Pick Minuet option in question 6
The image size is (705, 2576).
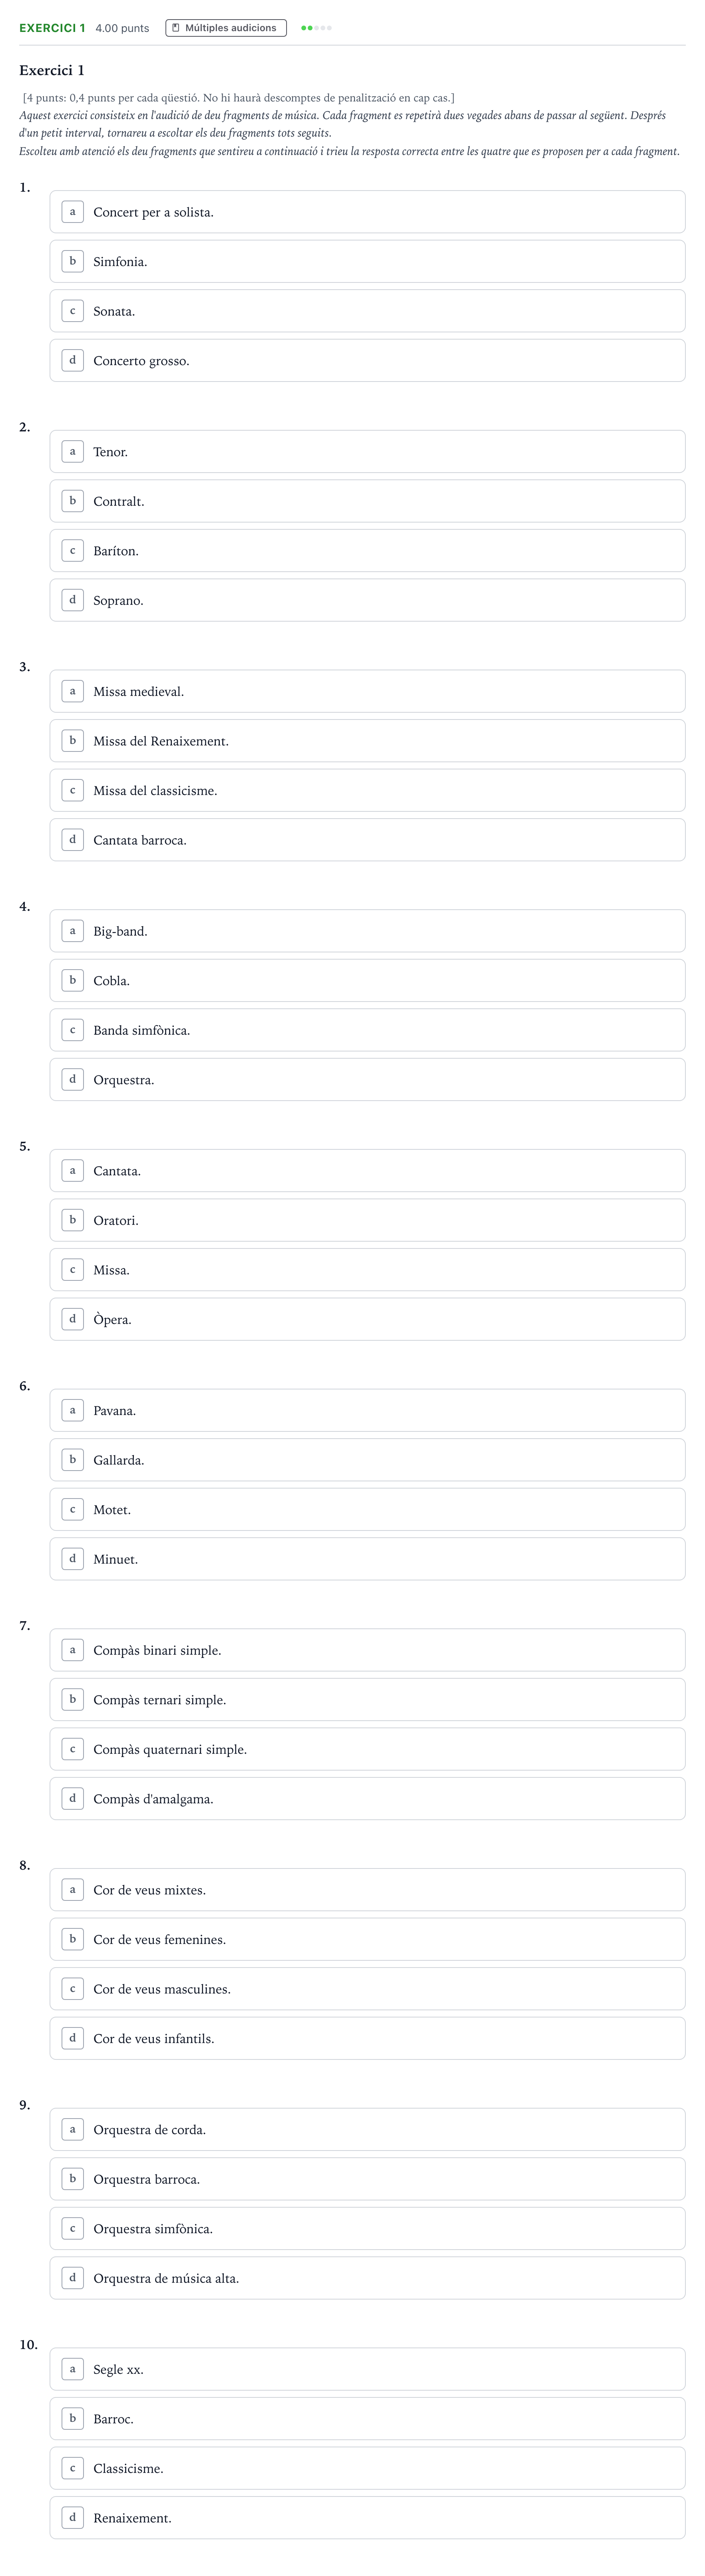367,1559
